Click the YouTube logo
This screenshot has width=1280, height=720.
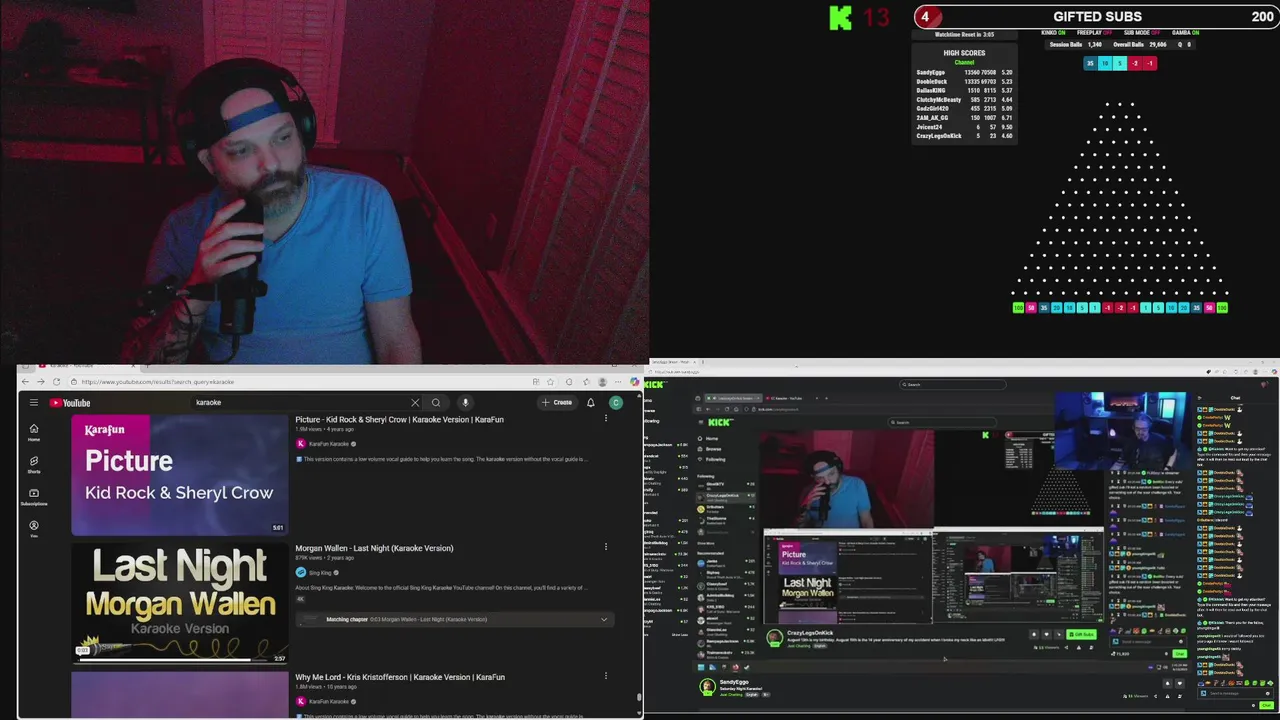coord(70,403)
